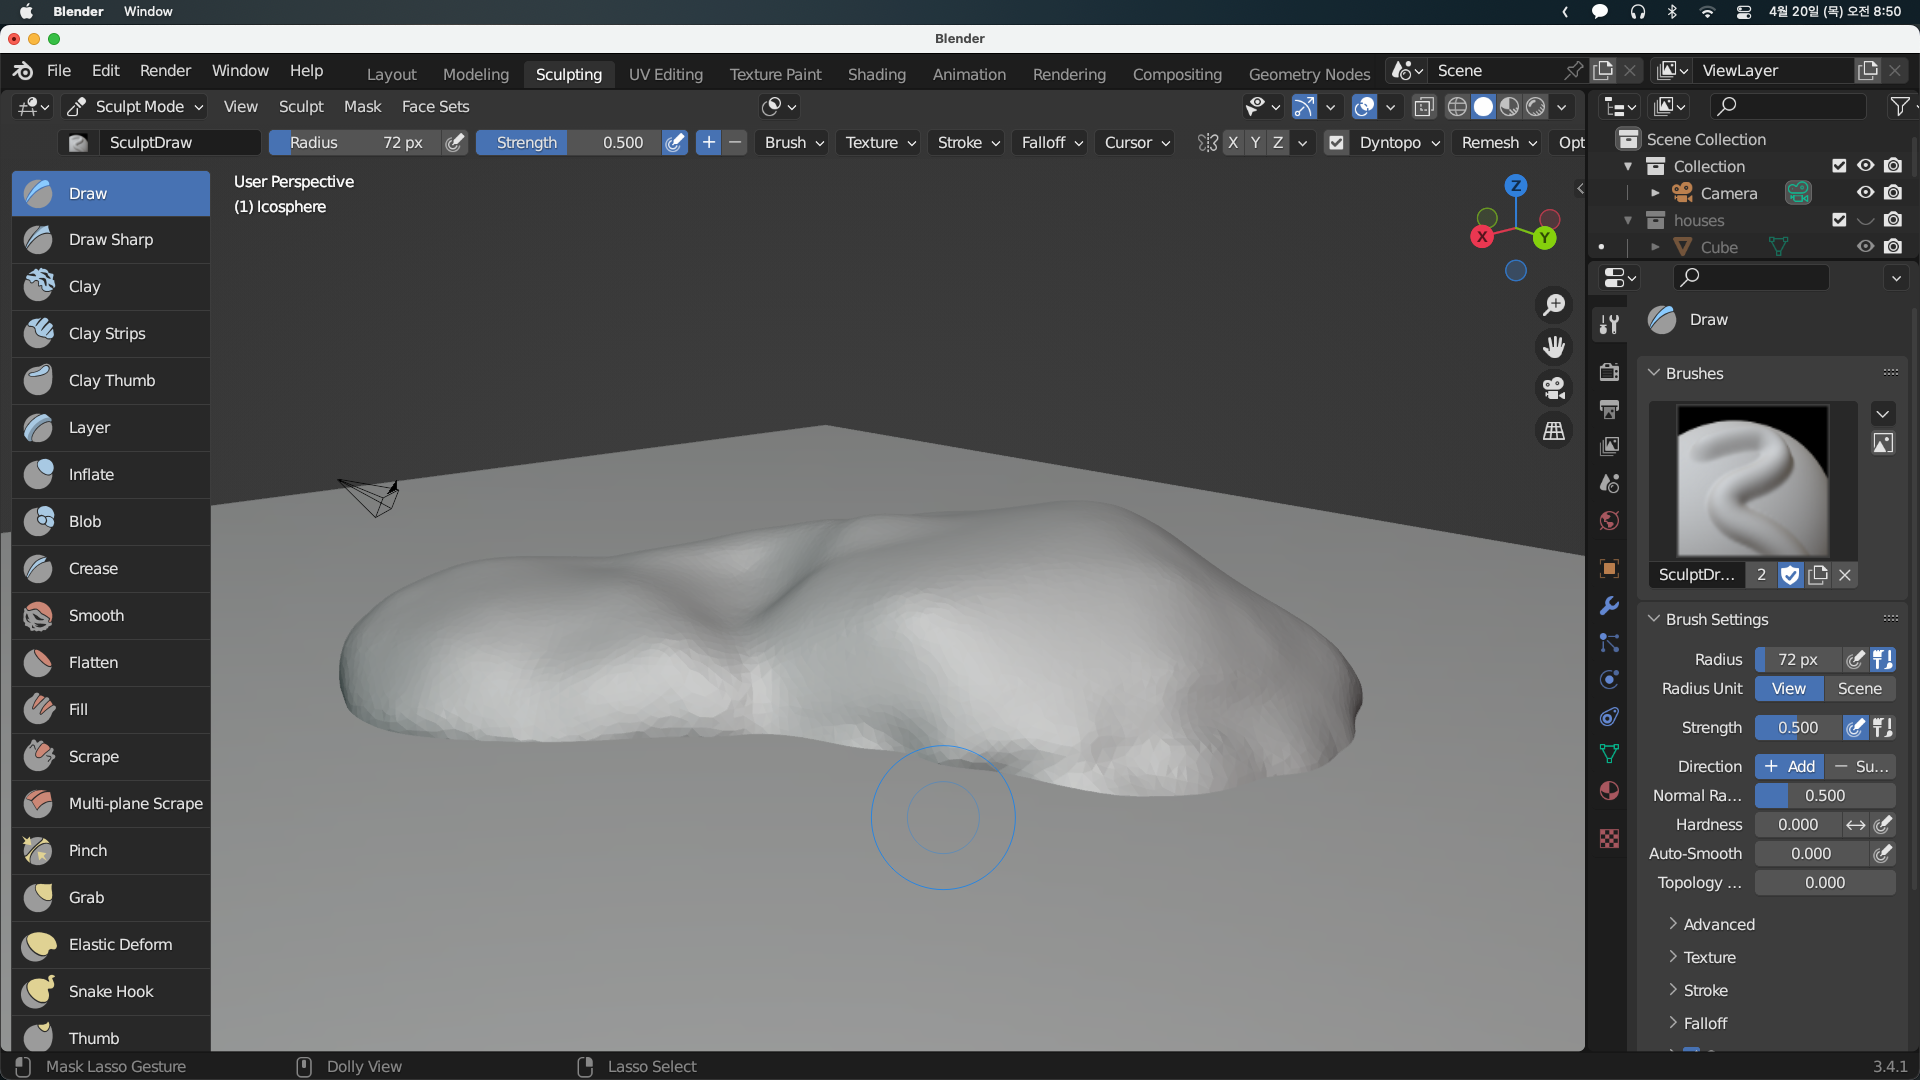Image resolution: width=1920 pixels, height=1080 pixels.
Task: Toggle X axis symmetry
Action: [x=1233, y=143]
